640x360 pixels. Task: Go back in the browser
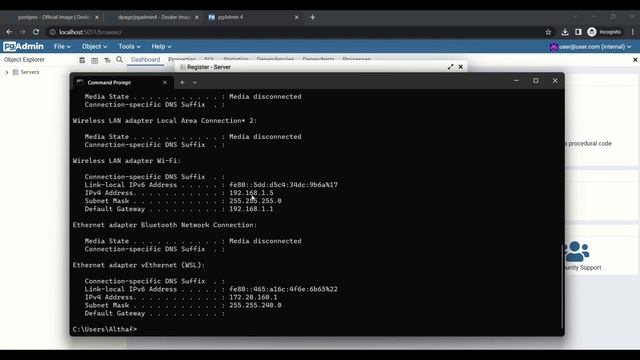pyautogui.click(x=9, y=32)
